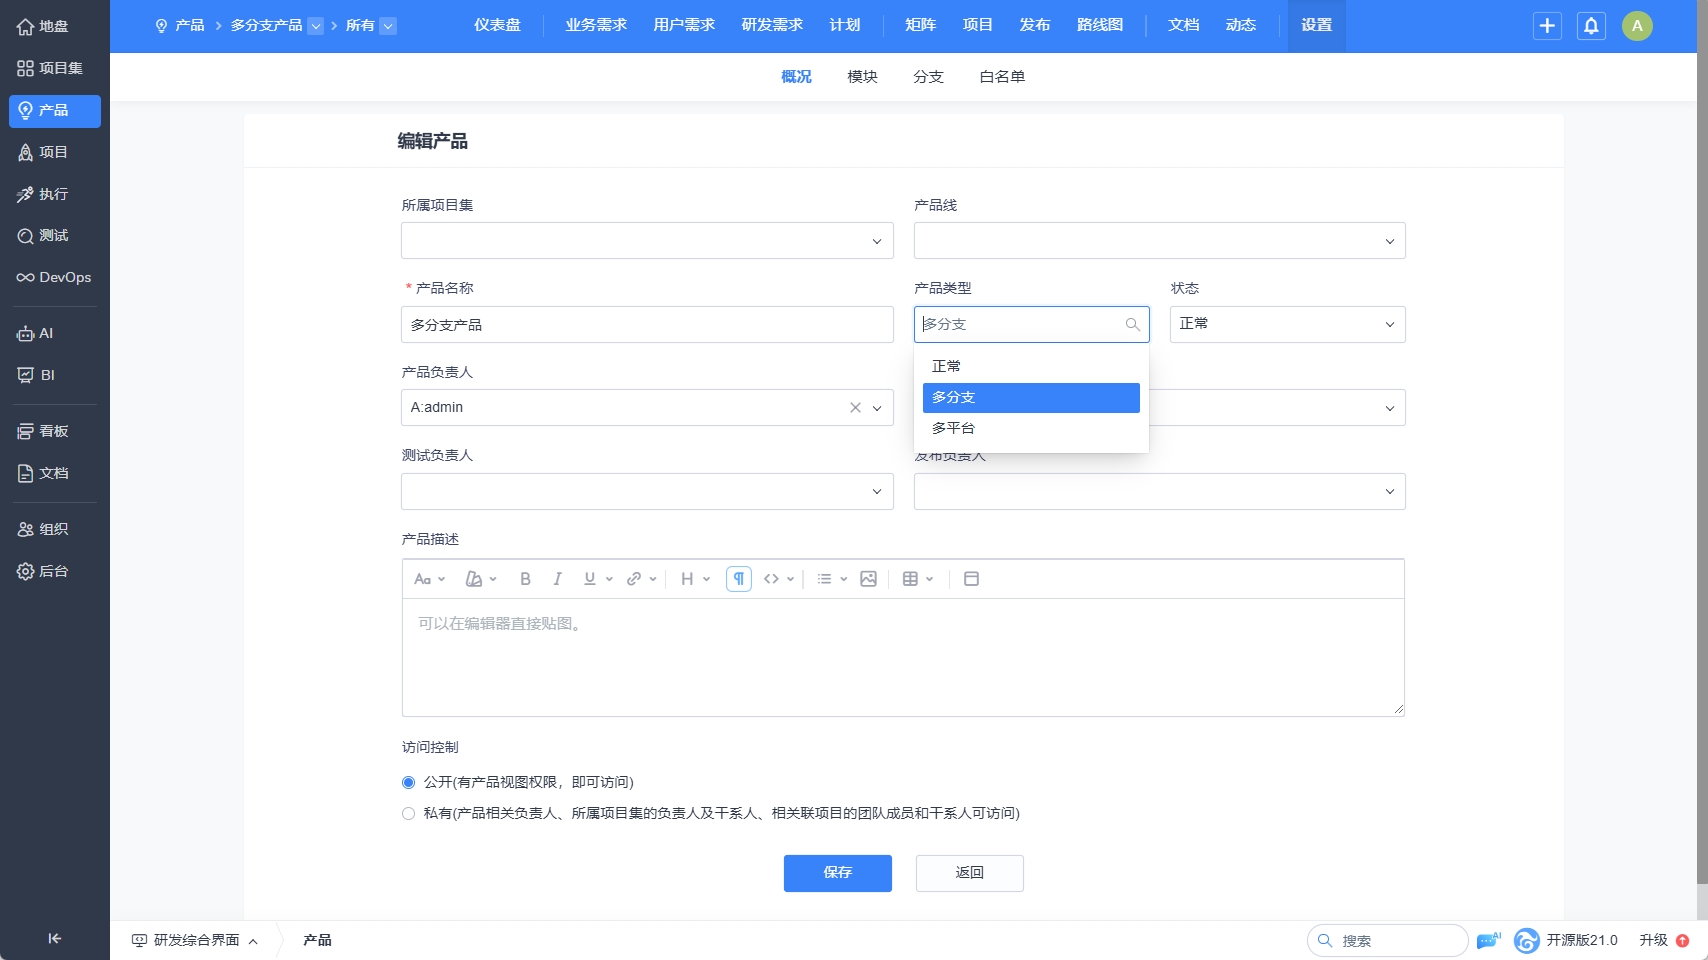Click the bold formatting icon
The width and height of the screenshot is (1708, 960).
[x=525, y=579]
